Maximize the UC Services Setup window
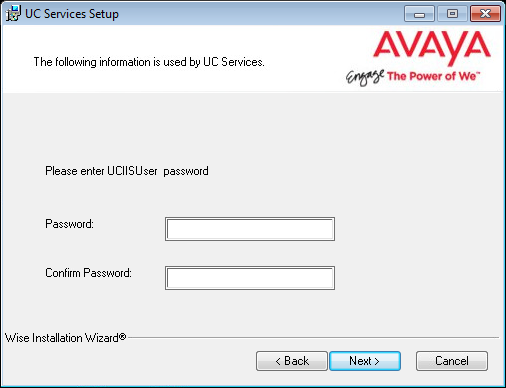 [x=452, y=14]
